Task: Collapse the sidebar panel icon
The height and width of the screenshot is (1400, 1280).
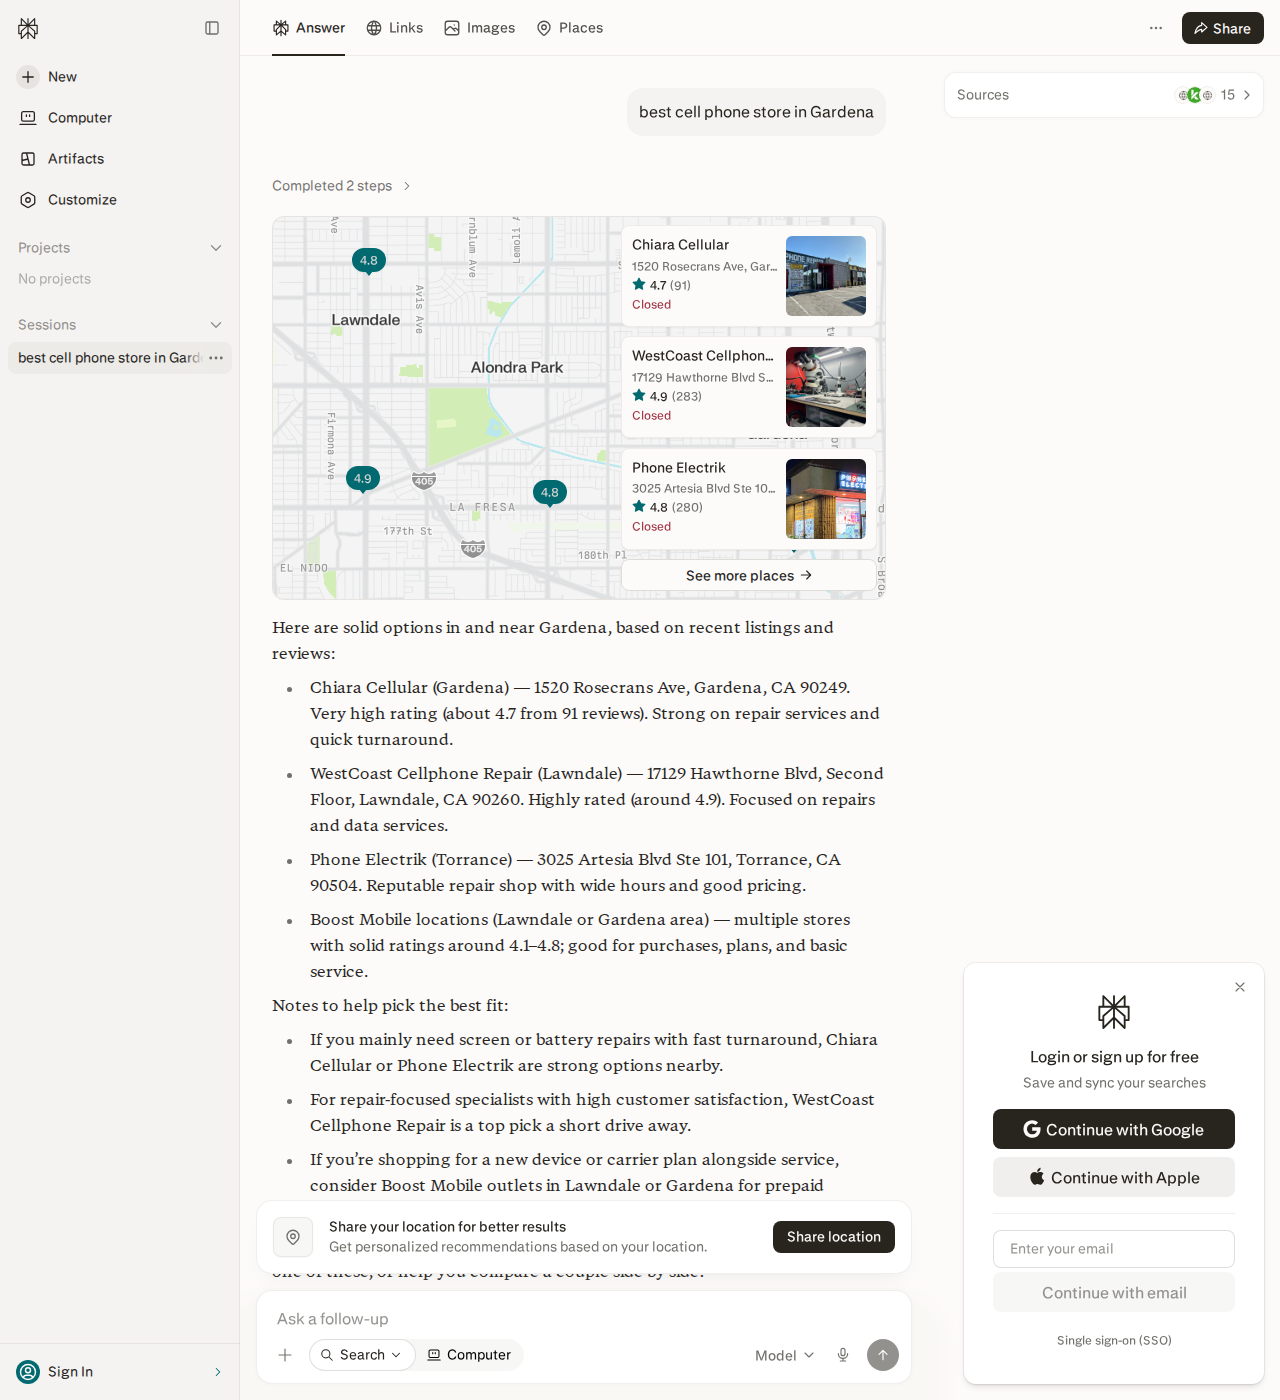Action: 212,28
